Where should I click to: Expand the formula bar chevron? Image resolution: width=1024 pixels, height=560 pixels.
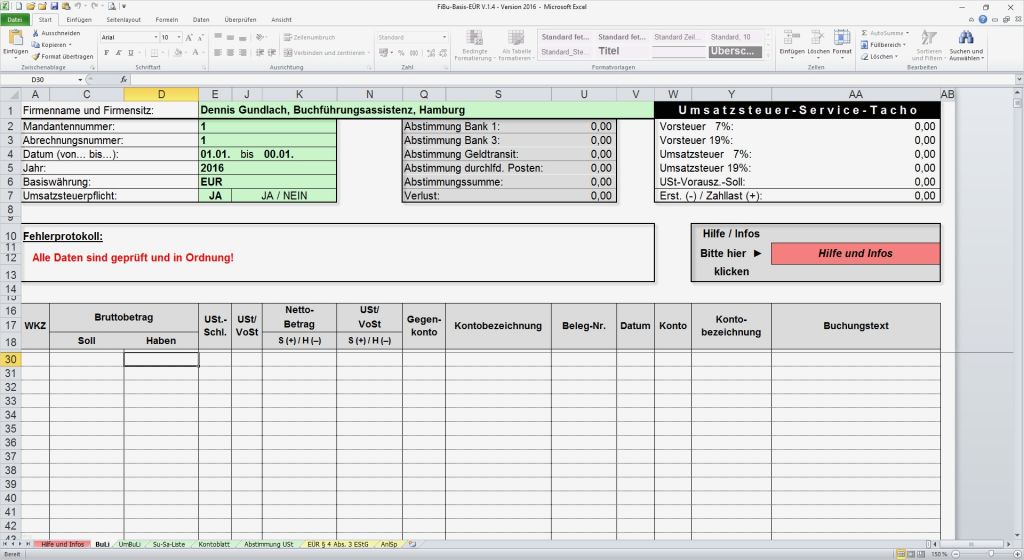pyautogui.click(x=1019, y=80)
